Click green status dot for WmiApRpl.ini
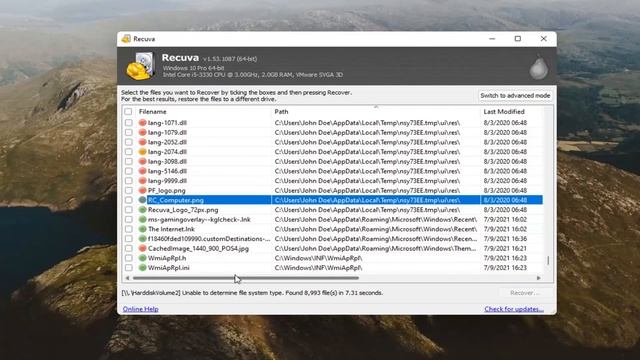The width and height of the screenshot is (640, 360). [x=142, y=268]
